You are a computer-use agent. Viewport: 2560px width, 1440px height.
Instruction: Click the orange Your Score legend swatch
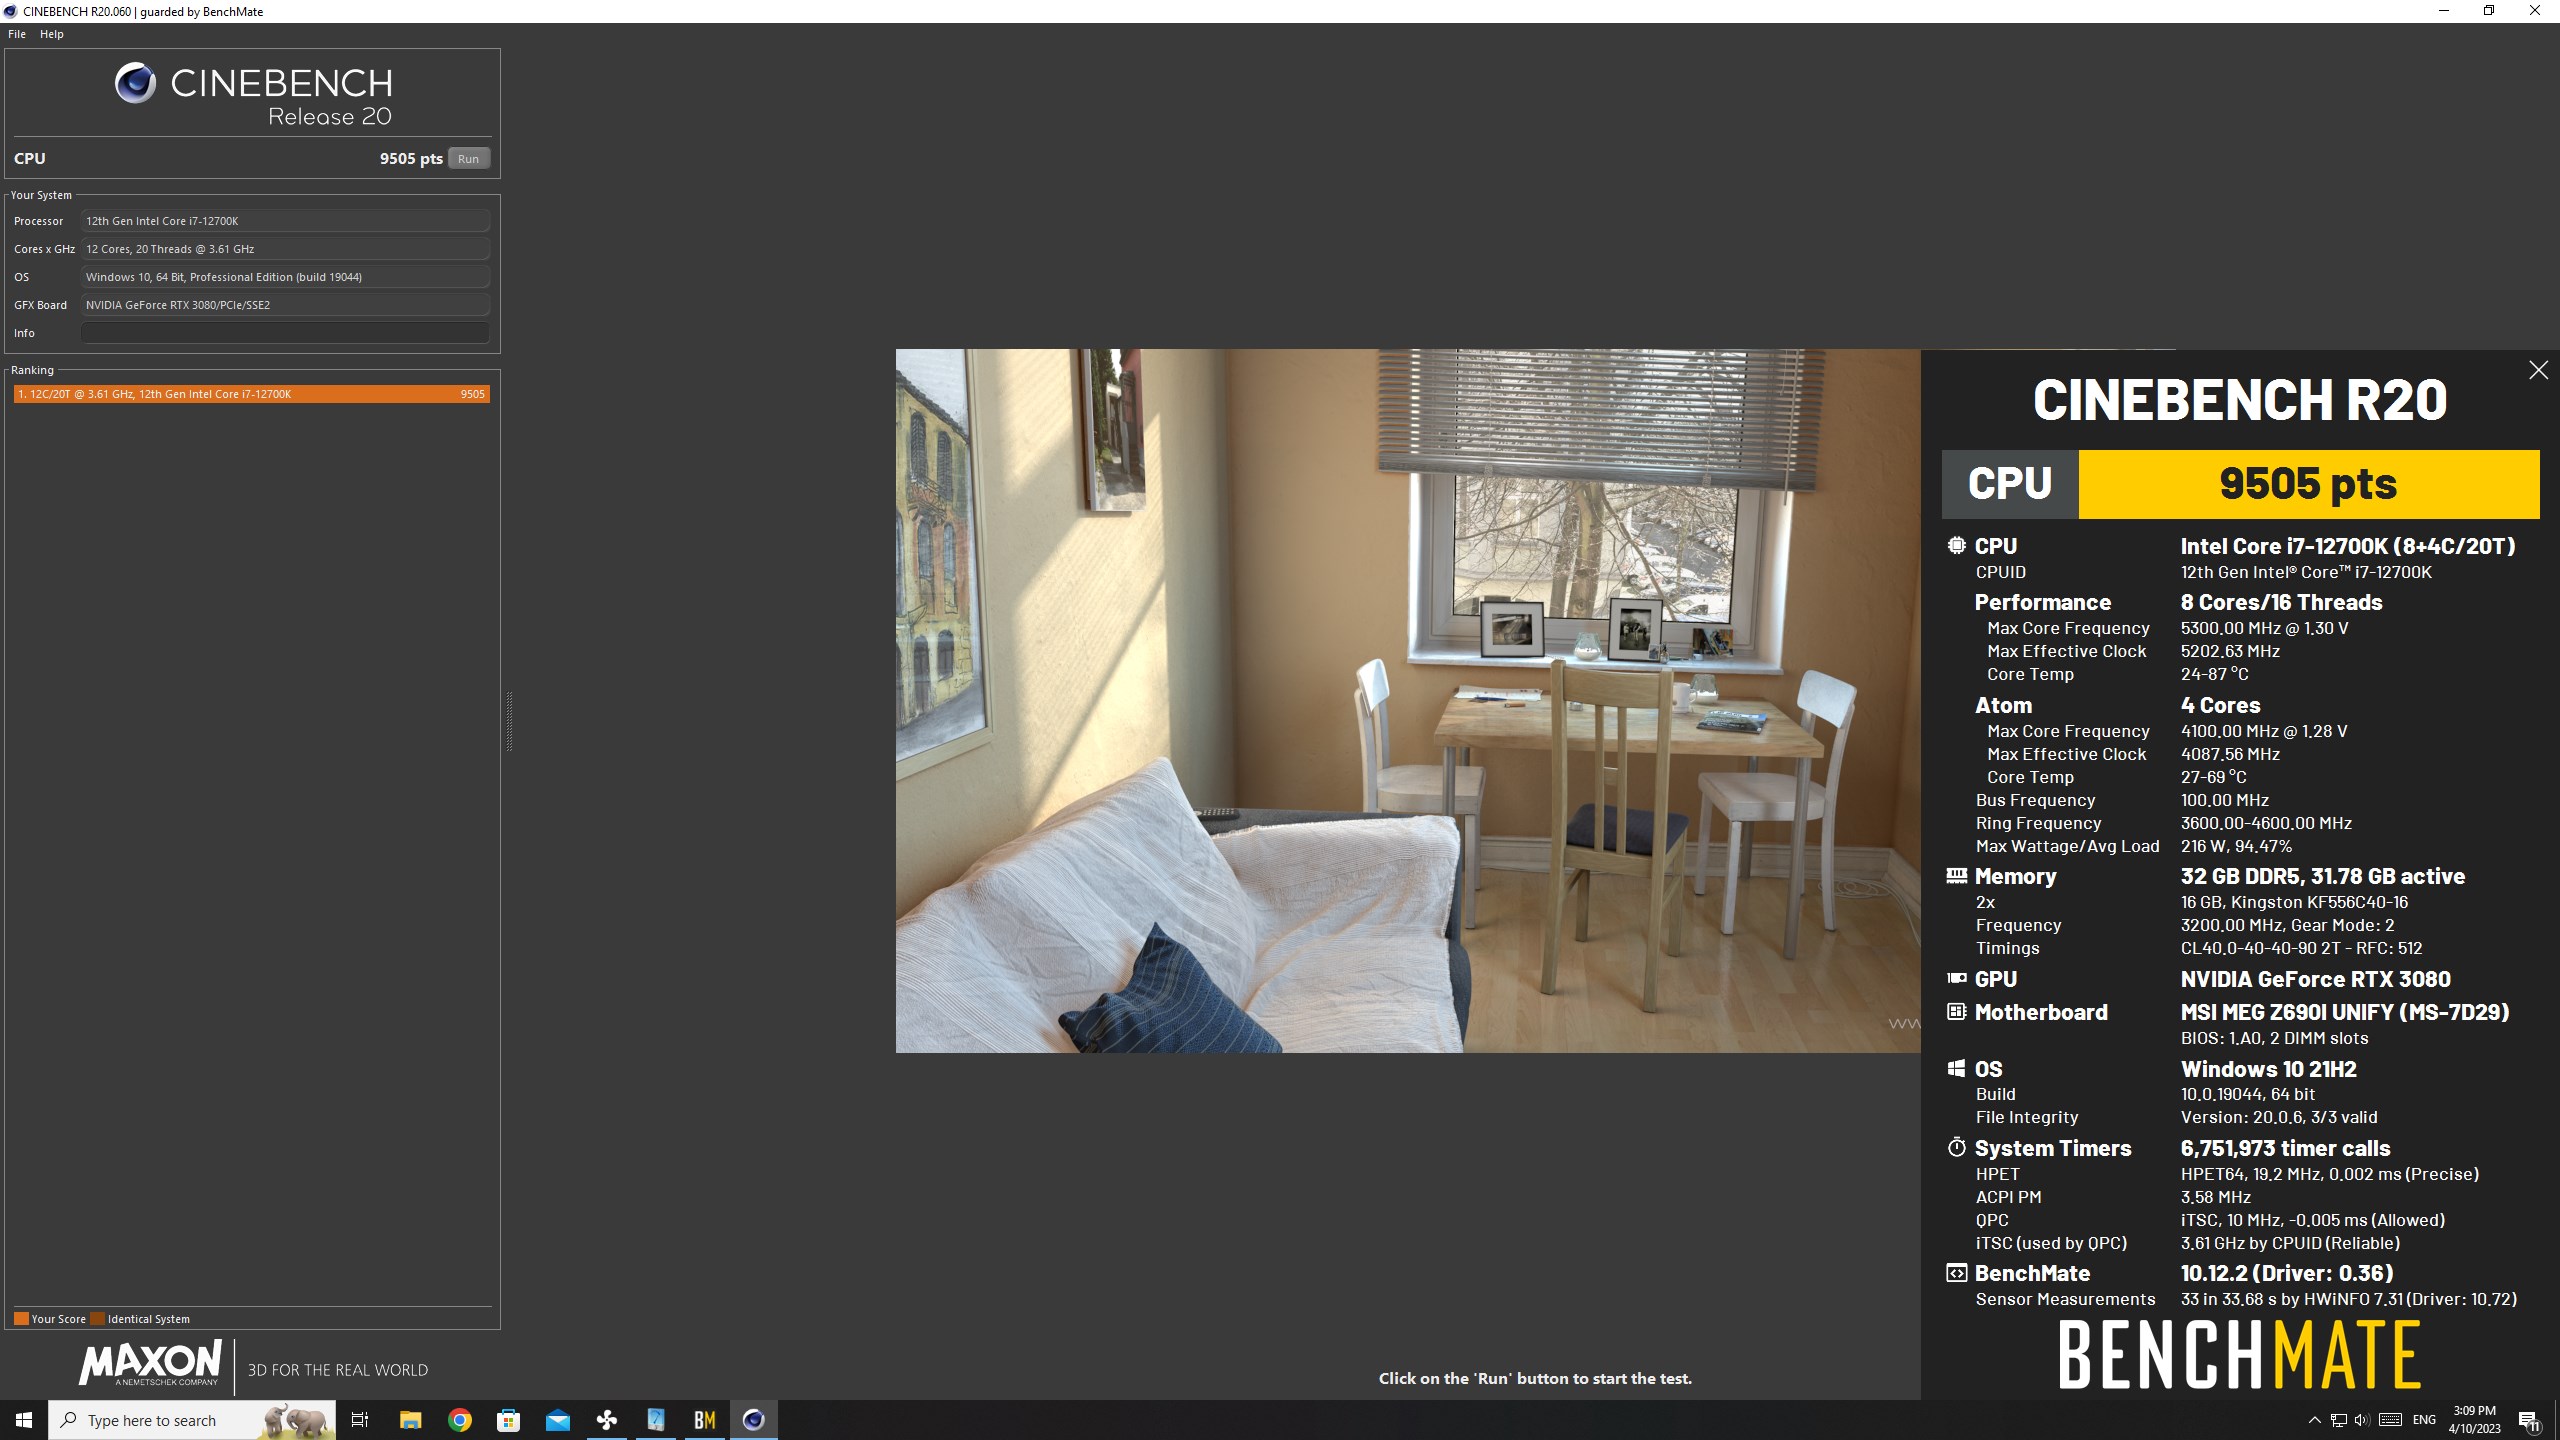click(21, 1318)
